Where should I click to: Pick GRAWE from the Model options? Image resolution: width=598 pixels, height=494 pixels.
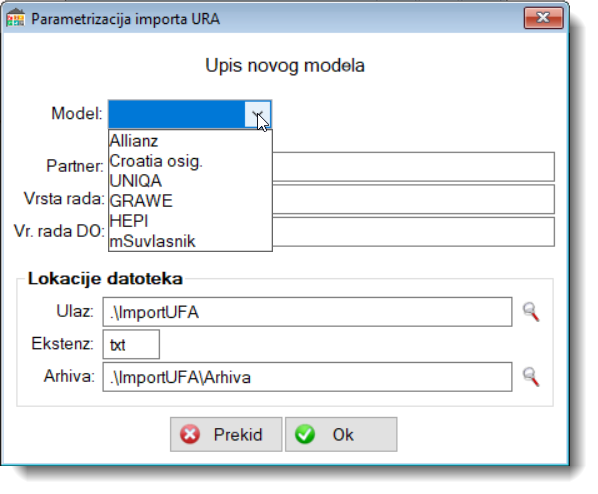coord(190,201)
